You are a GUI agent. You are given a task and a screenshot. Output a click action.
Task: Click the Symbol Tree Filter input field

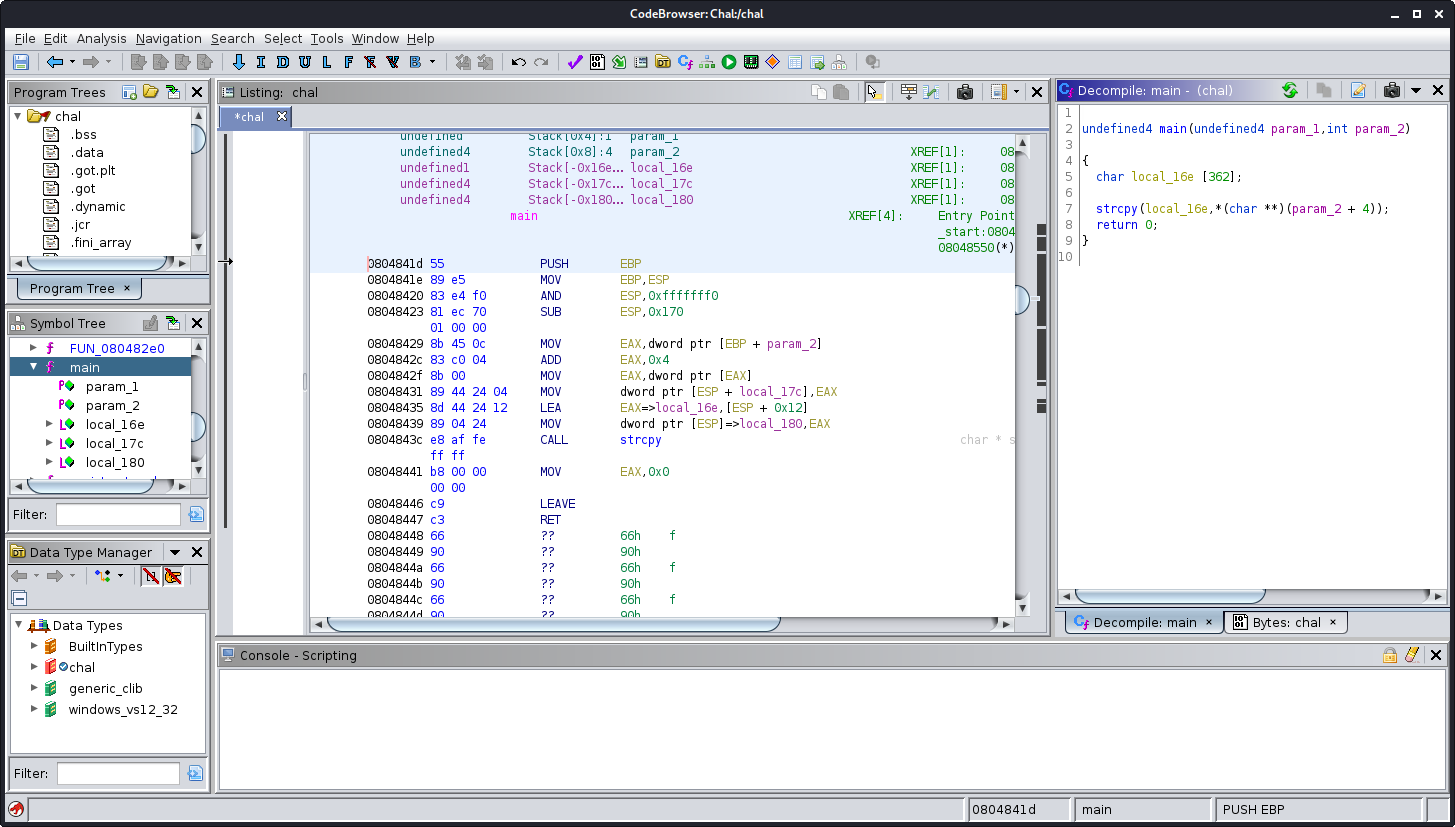tap(118, 515)
